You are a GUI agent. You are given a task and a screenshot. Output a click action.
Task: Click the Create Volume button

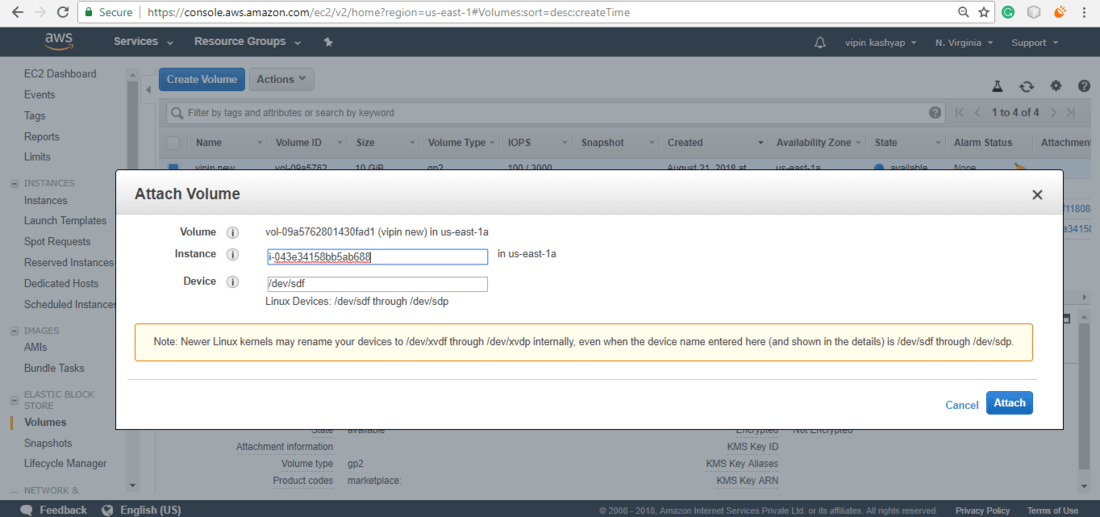coord(202,79)
